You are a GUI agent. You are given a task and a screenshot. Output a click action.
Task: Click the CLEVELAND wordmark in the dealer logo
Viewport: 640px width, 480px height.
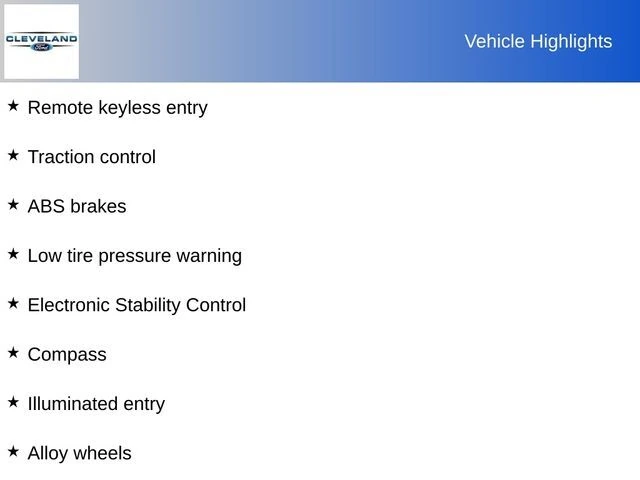(41, 39)
